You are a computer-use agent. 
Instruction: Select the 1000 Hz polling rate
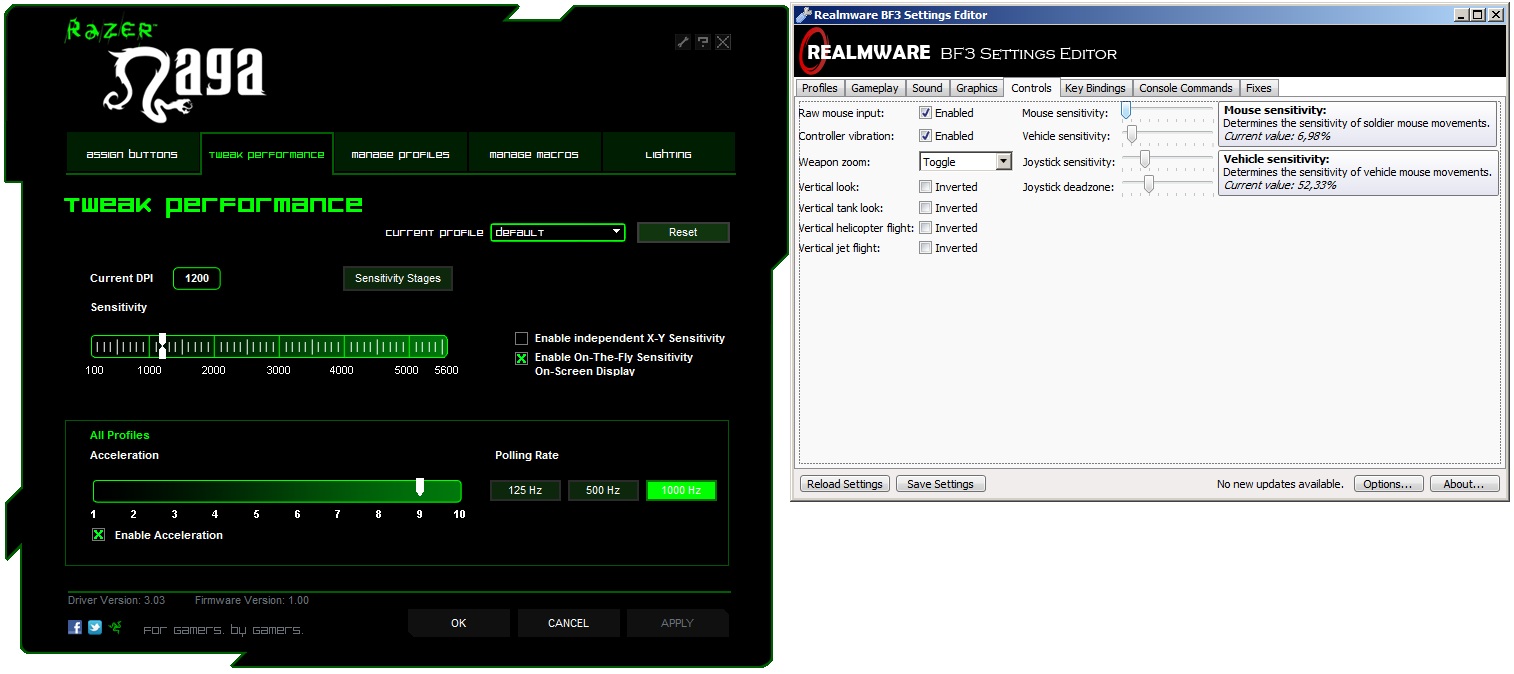681,490
